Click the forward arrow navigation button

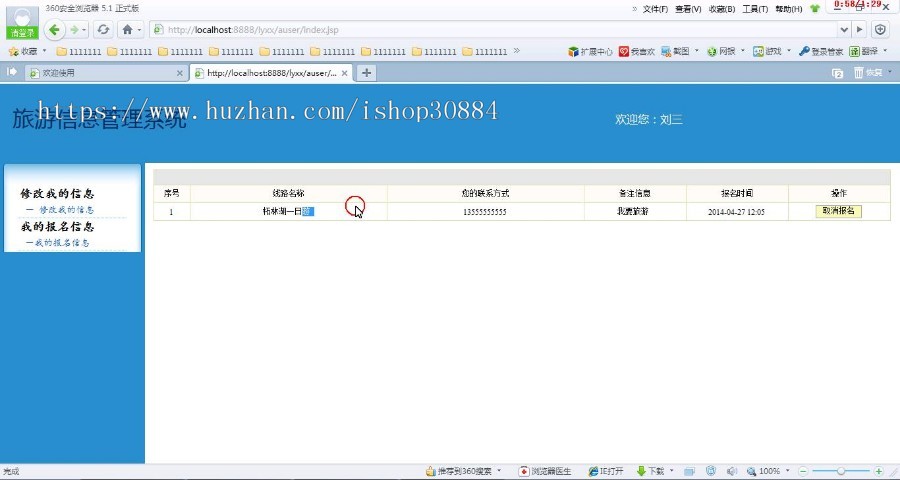(74, 29)
